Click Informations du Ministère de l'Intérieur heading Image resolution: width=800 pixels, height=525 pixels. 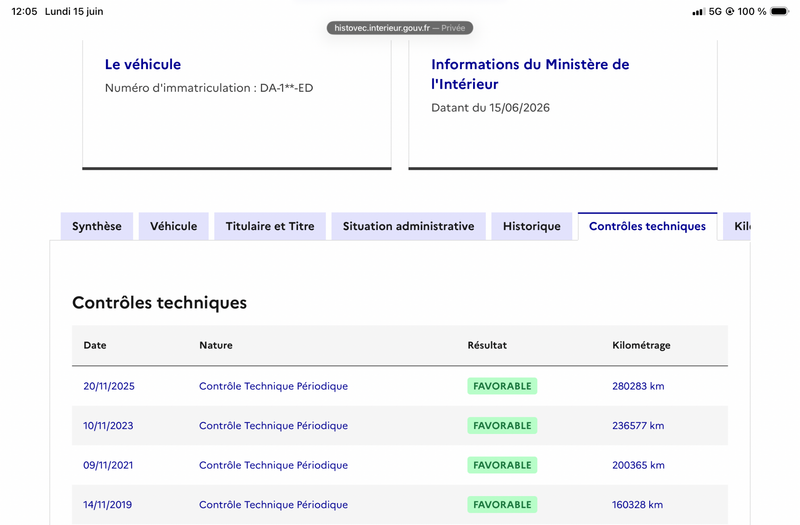530,74
